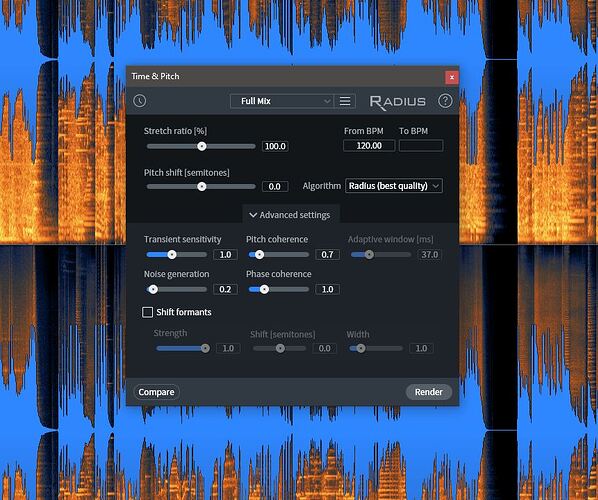This screenshot has width=598, height=500.
Task: Open help with question mark icon
Action: [x=445, y=101]
